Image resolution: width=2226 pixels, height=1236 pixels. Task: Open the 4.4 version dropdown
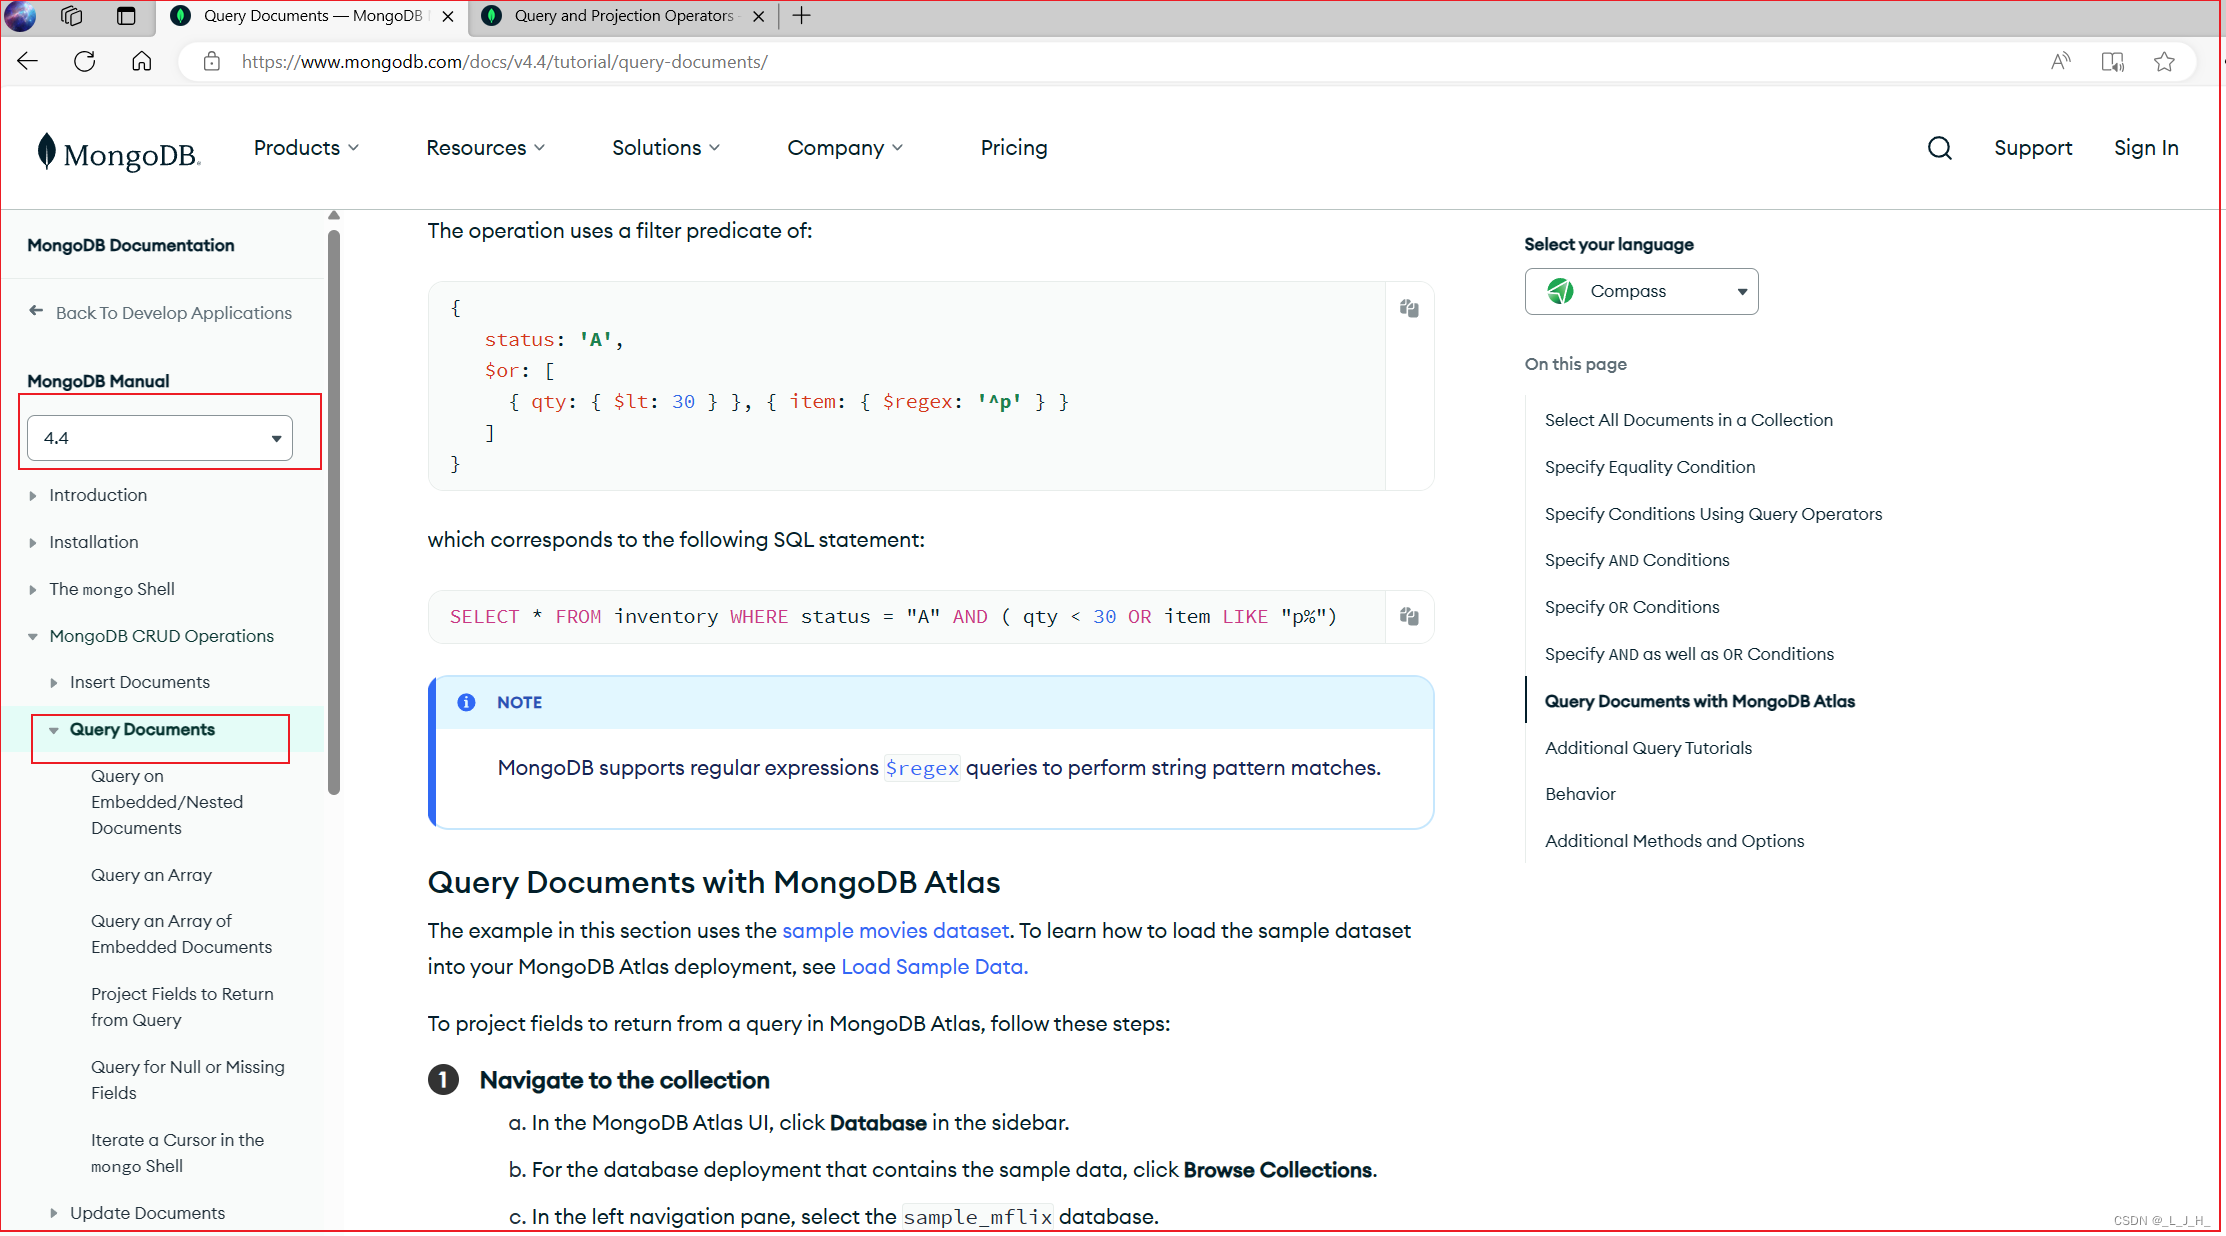click(160, 438)
